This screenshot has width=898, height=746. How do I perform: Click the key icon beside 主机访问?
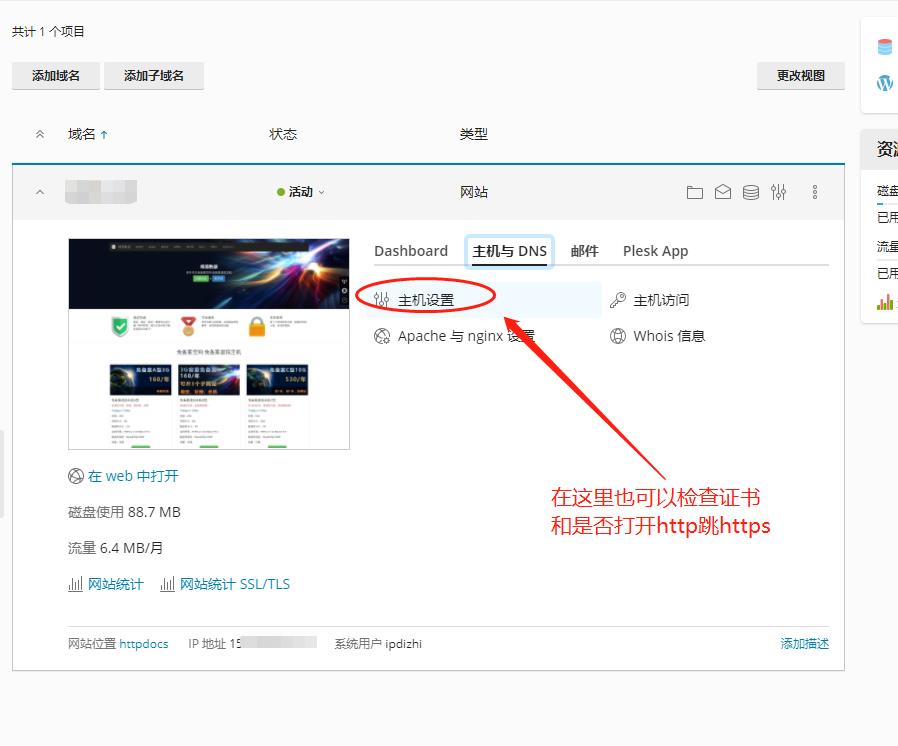pos(618,300)
